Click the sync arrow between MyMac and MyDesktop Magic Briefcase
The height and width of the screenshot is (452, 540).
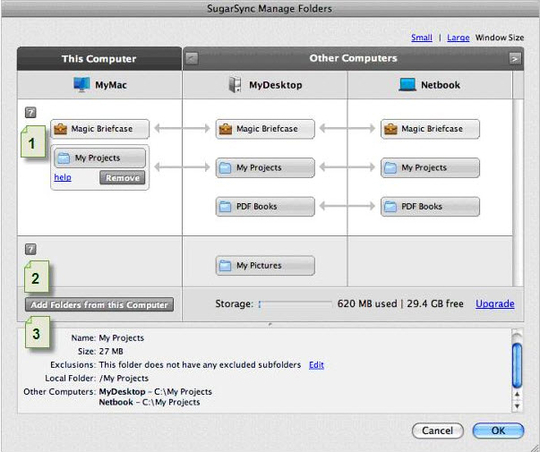click(x=182, y=129)
